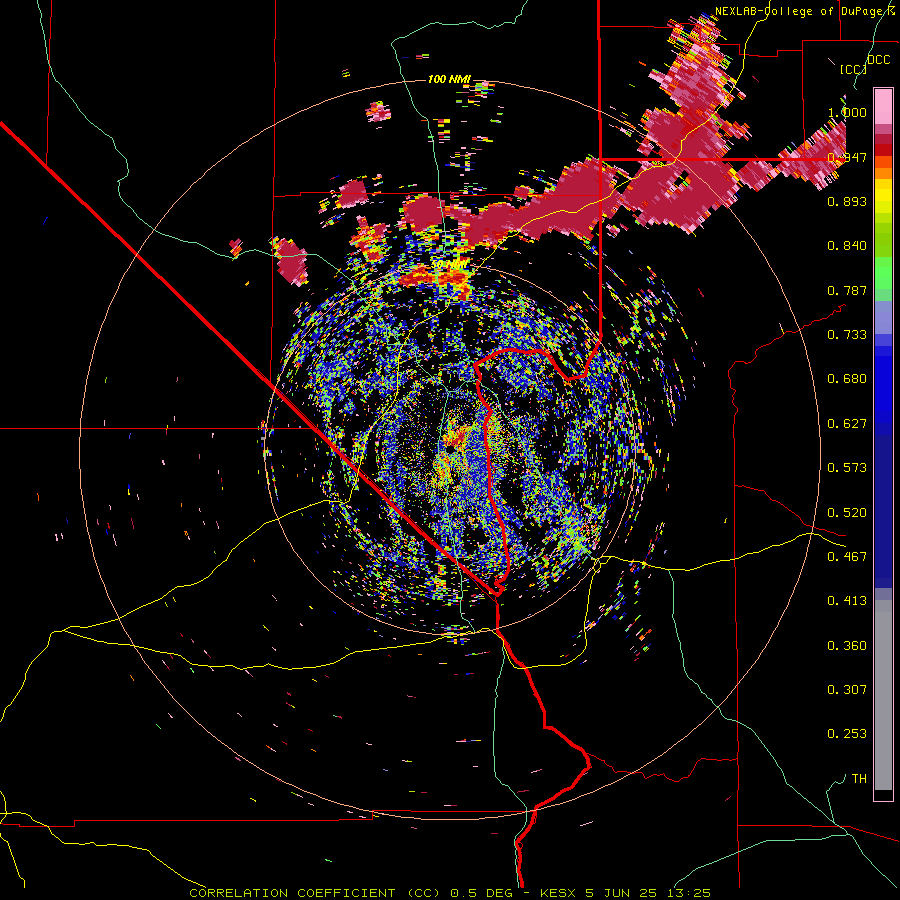Image resolution: width=900 pixels, height=900 pixels.
Task: Select the 0.893 scale value
Action: (847, 201)
